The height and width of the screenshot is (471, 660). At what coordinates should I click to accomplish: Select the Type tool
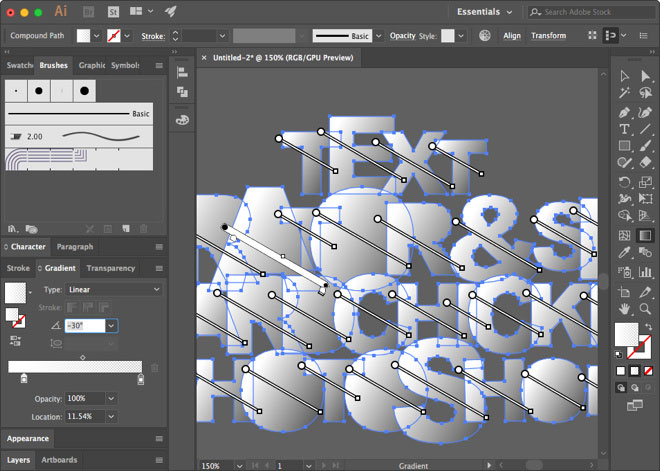coord(625,129)
